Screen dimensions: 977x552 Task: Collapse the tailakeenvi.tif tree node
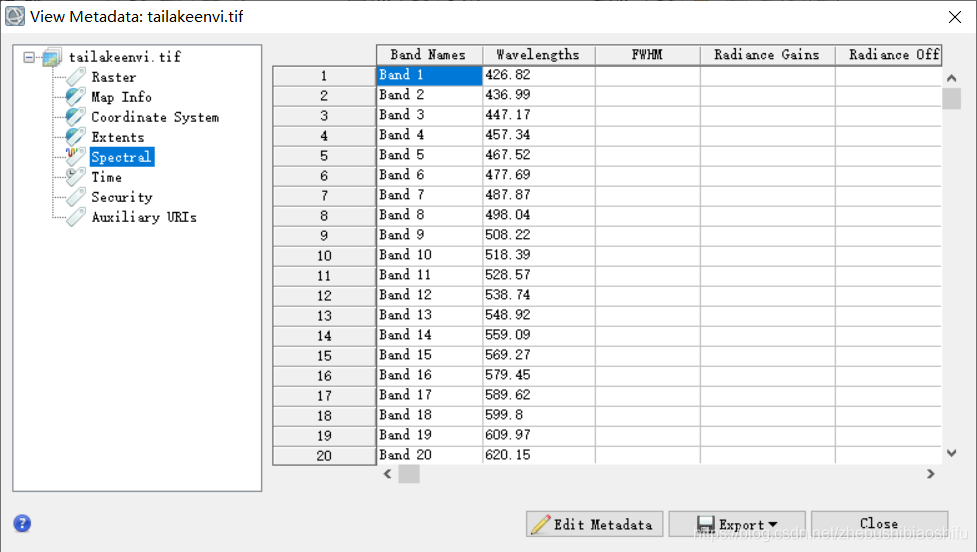[29, 57]
